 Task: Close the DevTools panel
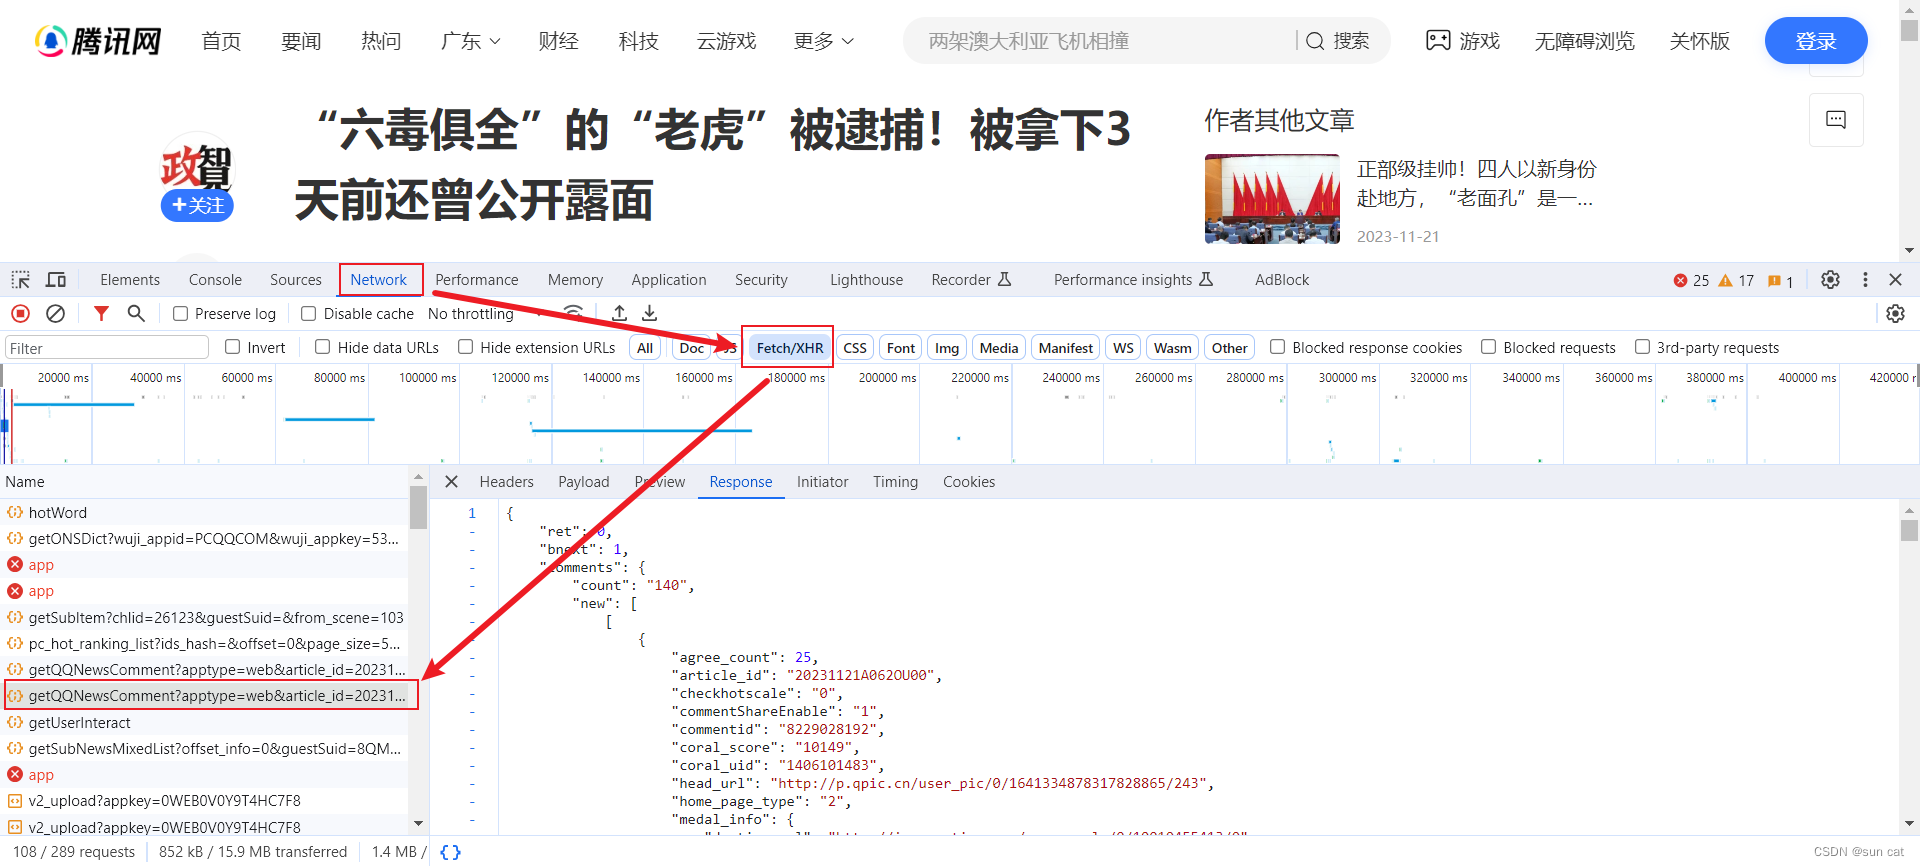pyautogui.click(x=1895, y=280)
